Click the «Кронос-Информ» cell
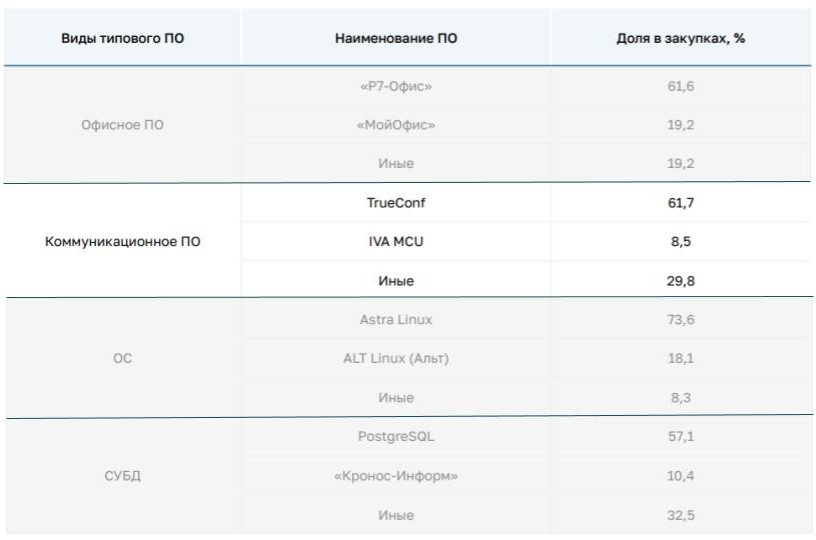This screenshot has width=816, height=540. [395, 476]
